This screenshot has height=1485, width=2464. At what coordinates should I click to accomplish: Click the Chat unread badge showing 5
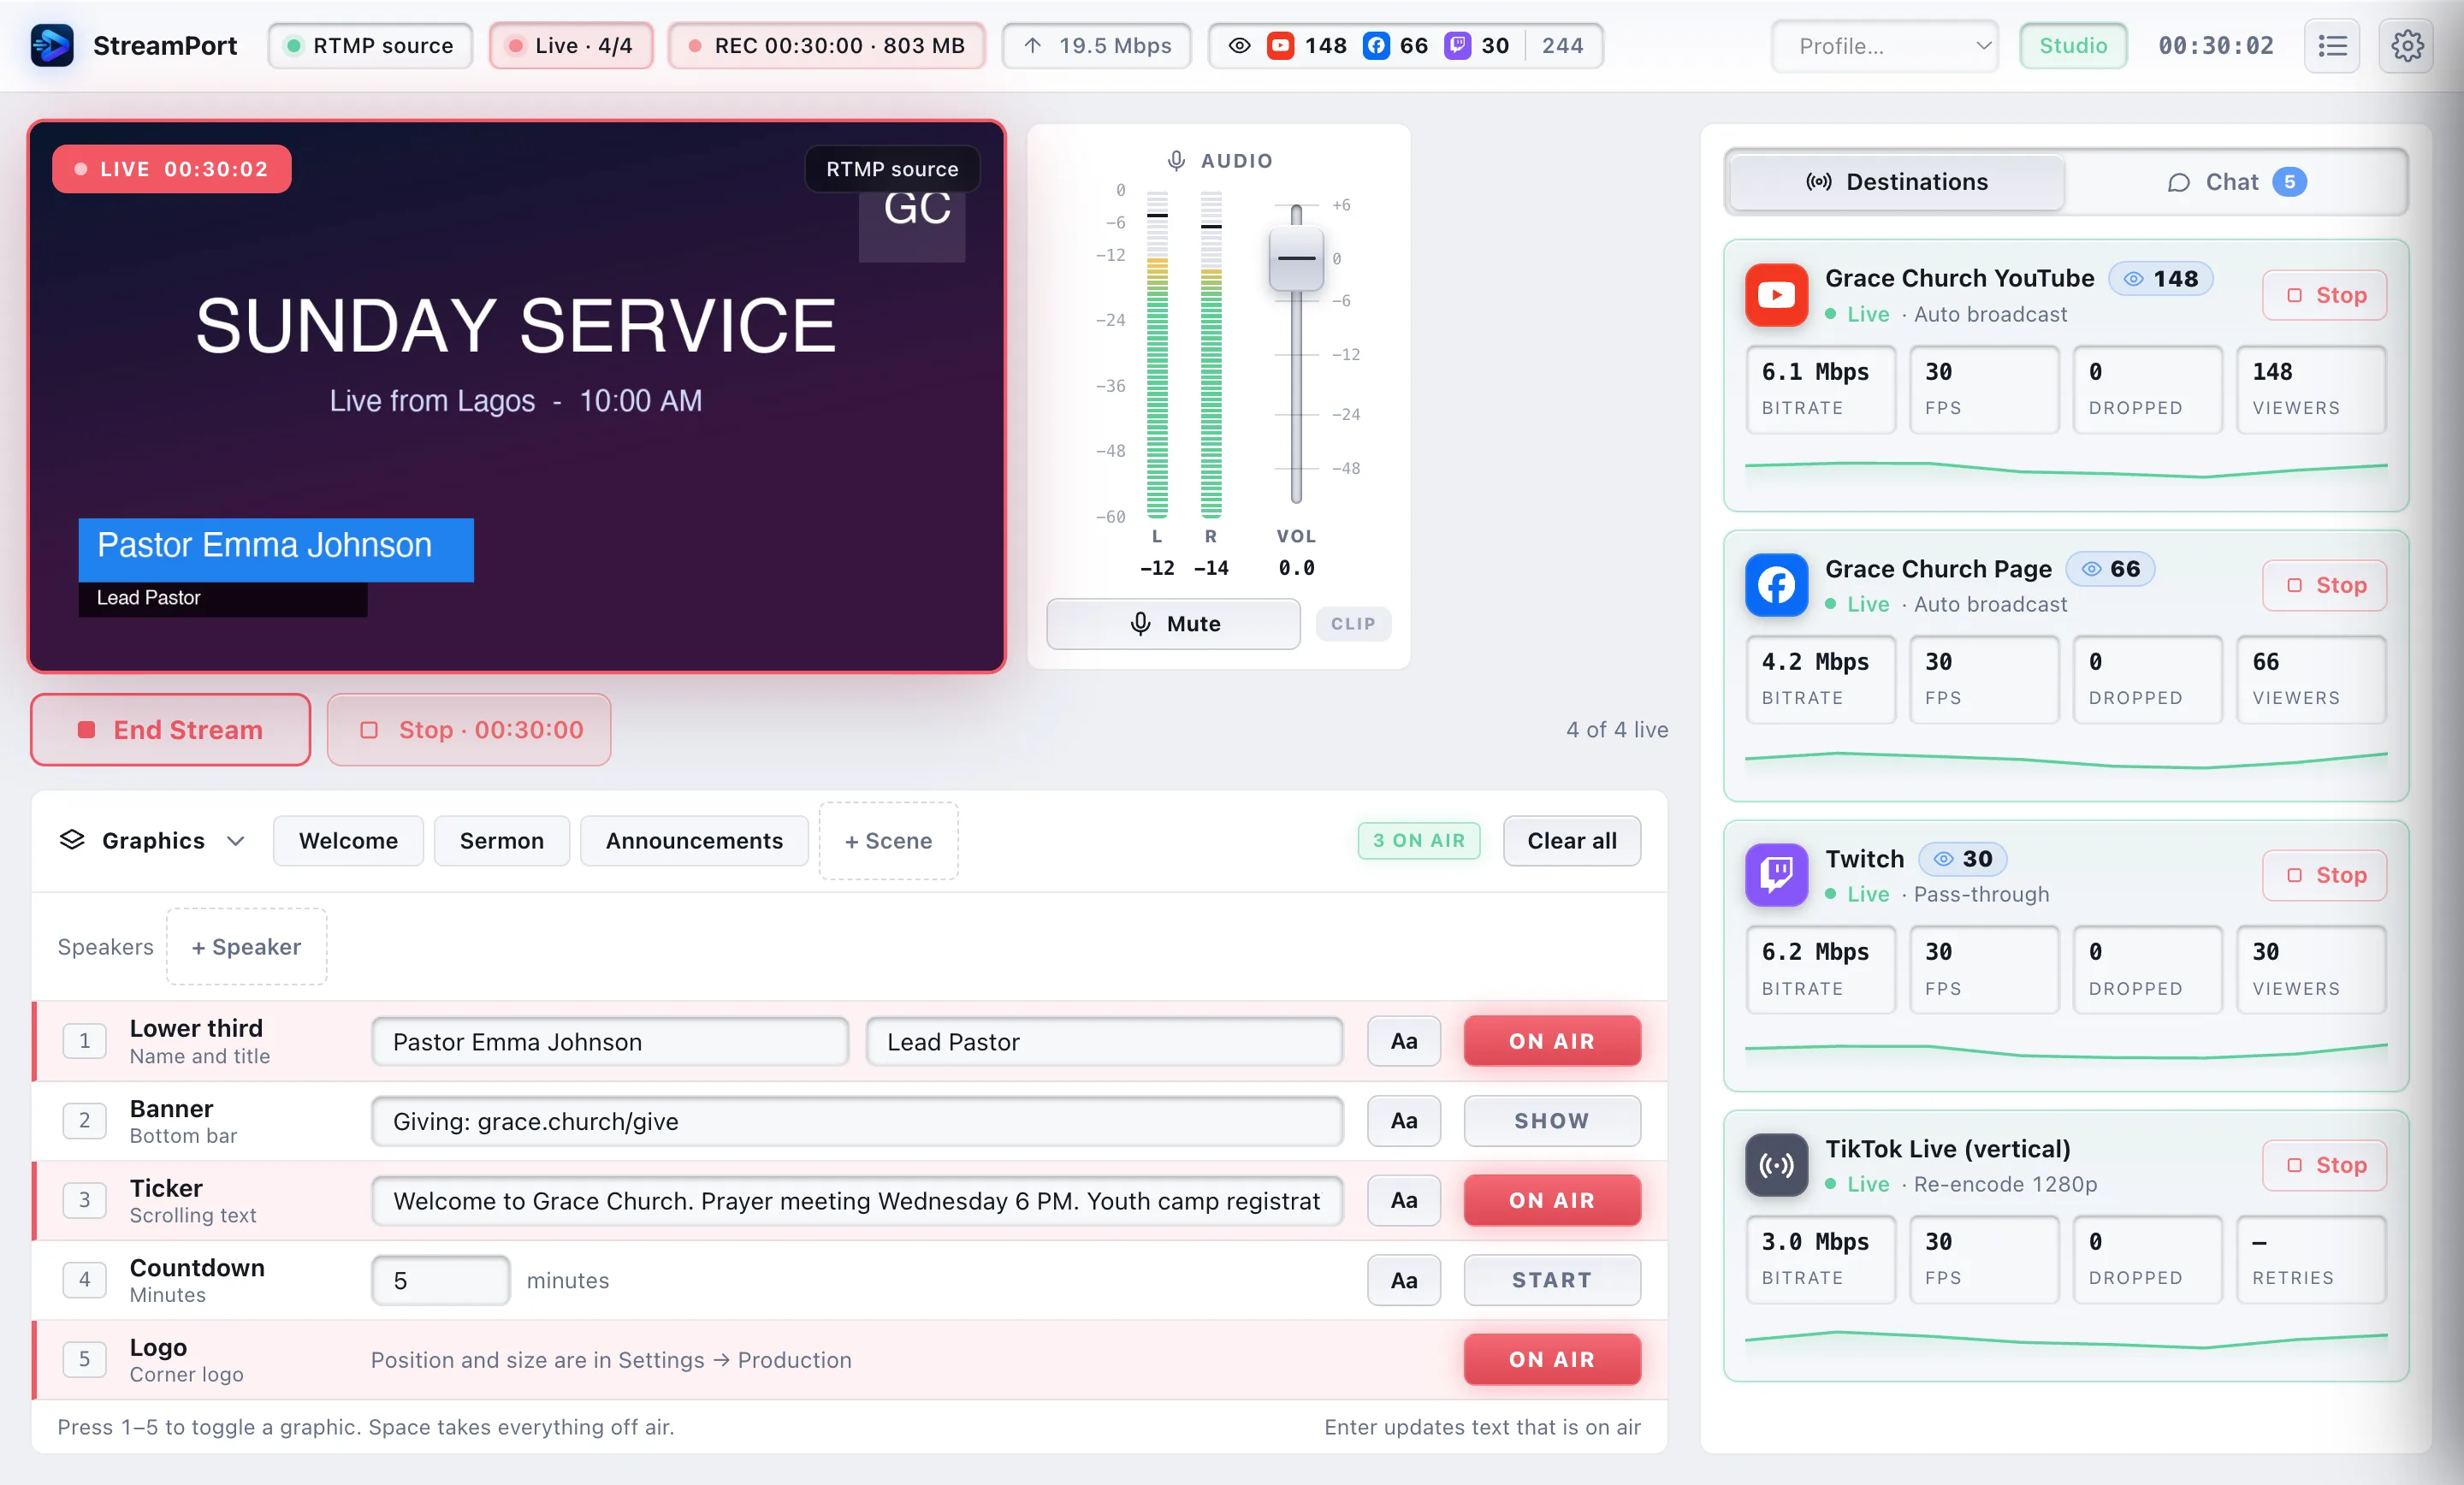(x=2289, y=182)
